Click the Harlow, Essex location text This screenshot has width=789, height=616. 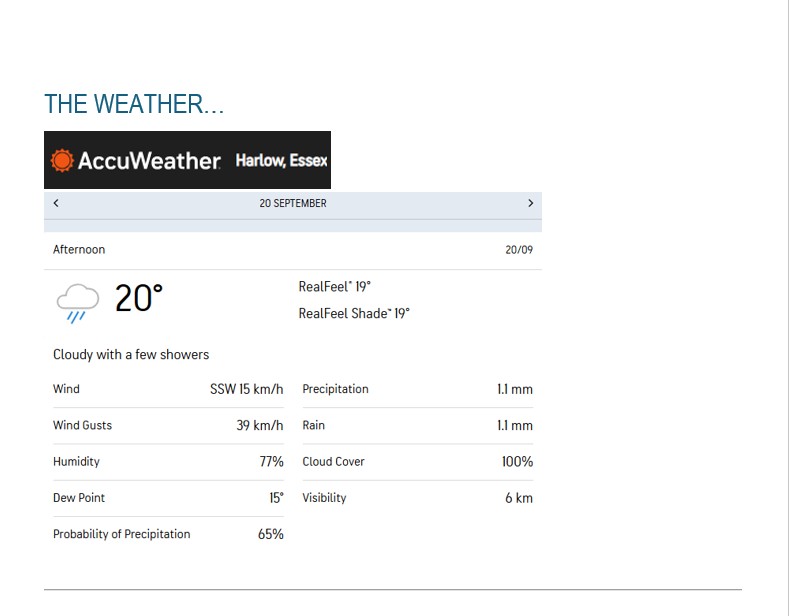coord(281,161)
